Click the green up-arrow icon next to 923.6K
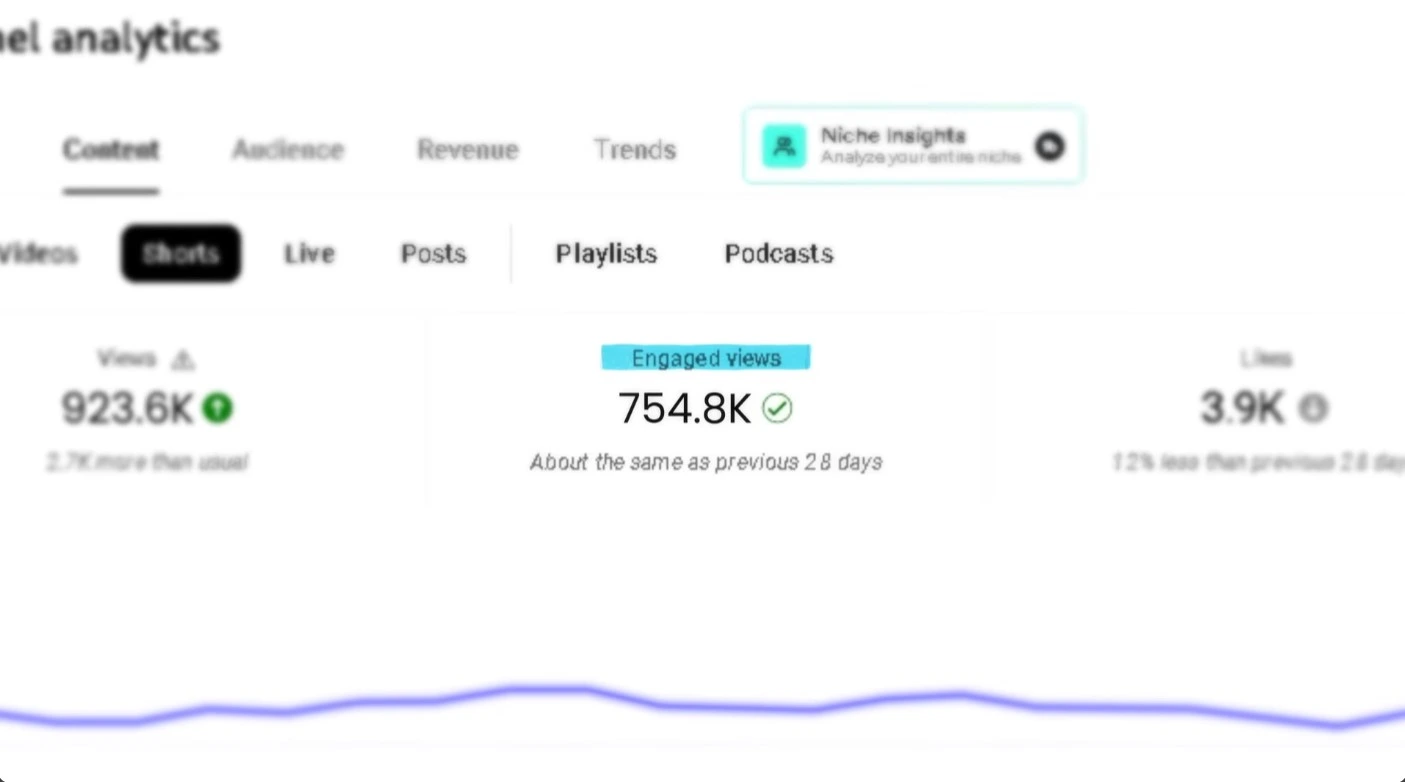Image resolution: width=1405 pixels, height=782 pixels. [x=217, y=407]
